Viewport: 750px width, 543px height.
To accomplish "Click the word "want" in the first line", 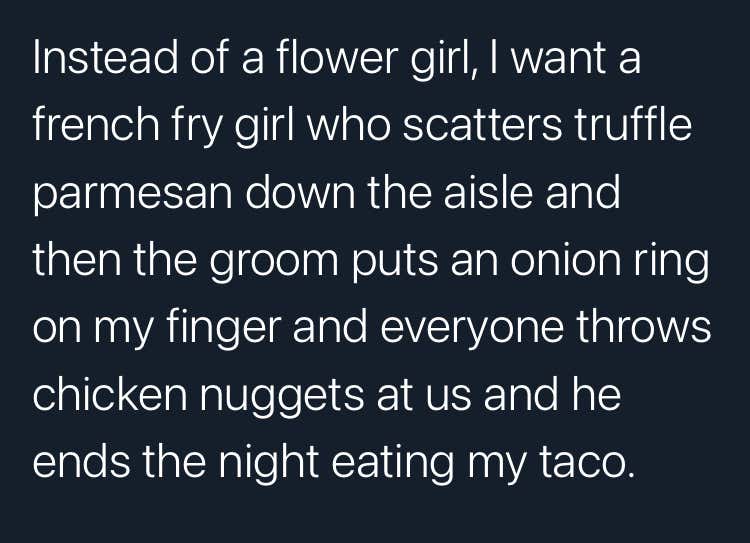I will click(x=557, y=59).
